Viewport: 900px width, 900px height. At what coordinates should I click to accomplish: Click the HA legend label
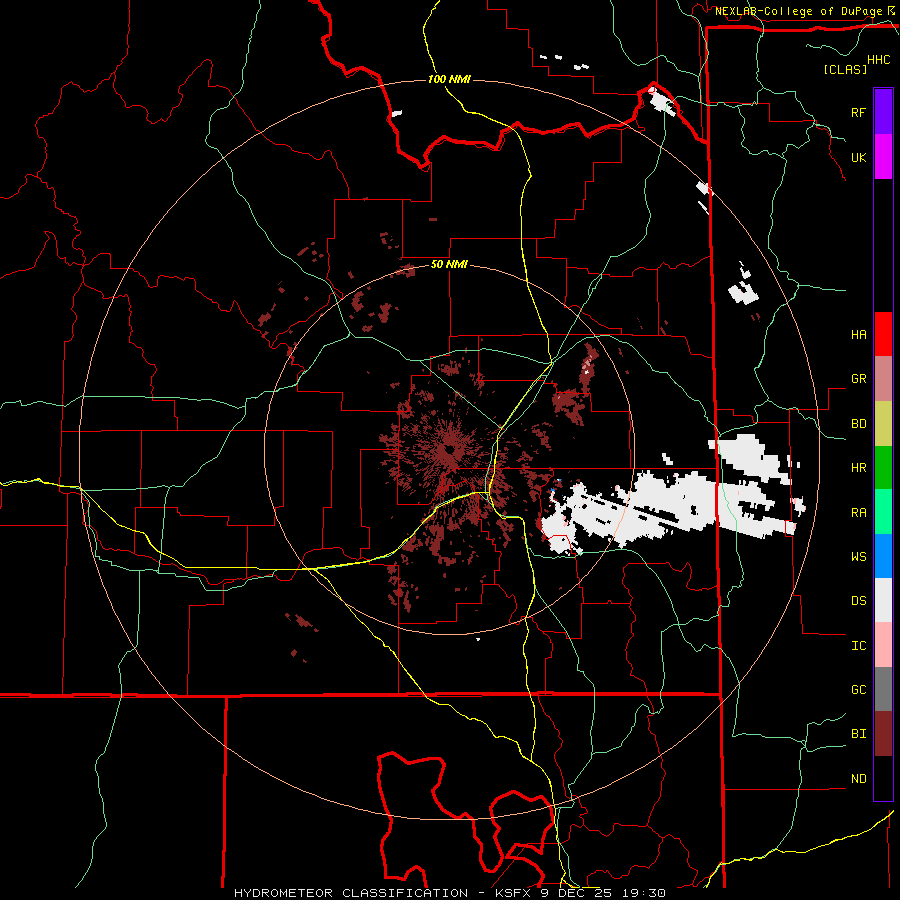click(858, 334)
